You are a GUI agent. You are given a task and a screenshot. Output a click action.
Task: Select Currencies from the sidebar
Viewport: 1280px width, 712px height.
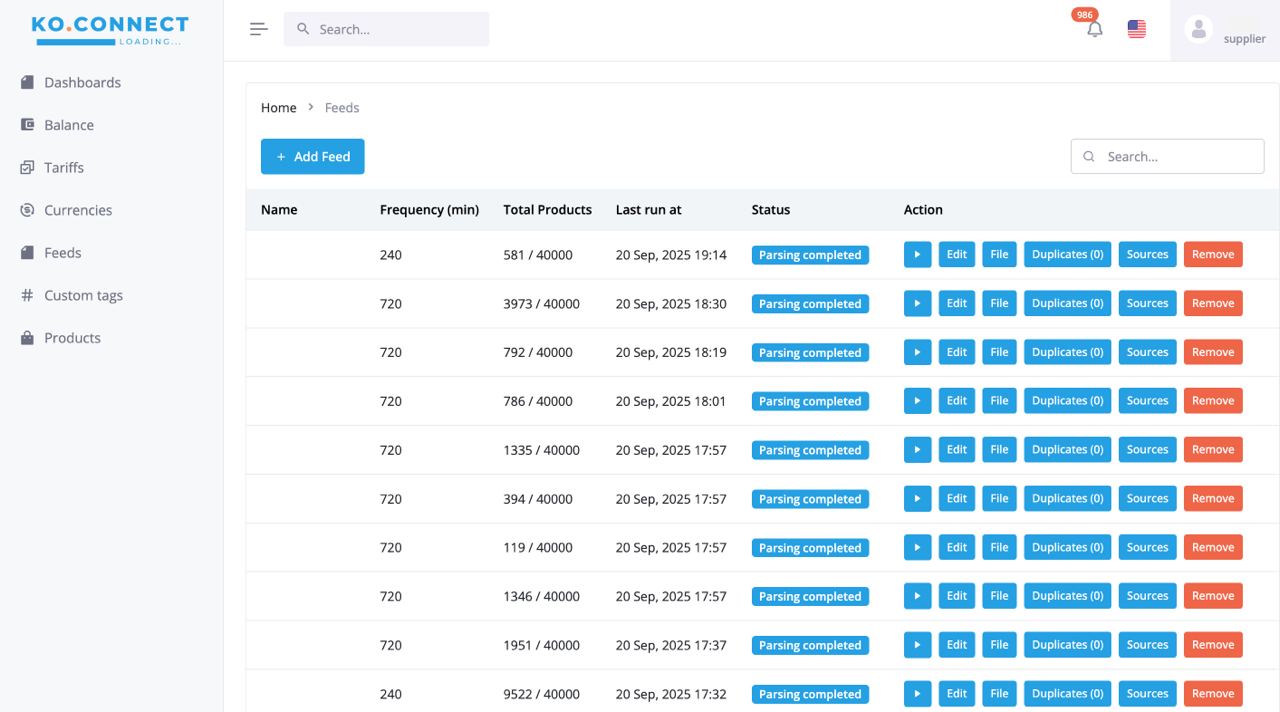78,210
